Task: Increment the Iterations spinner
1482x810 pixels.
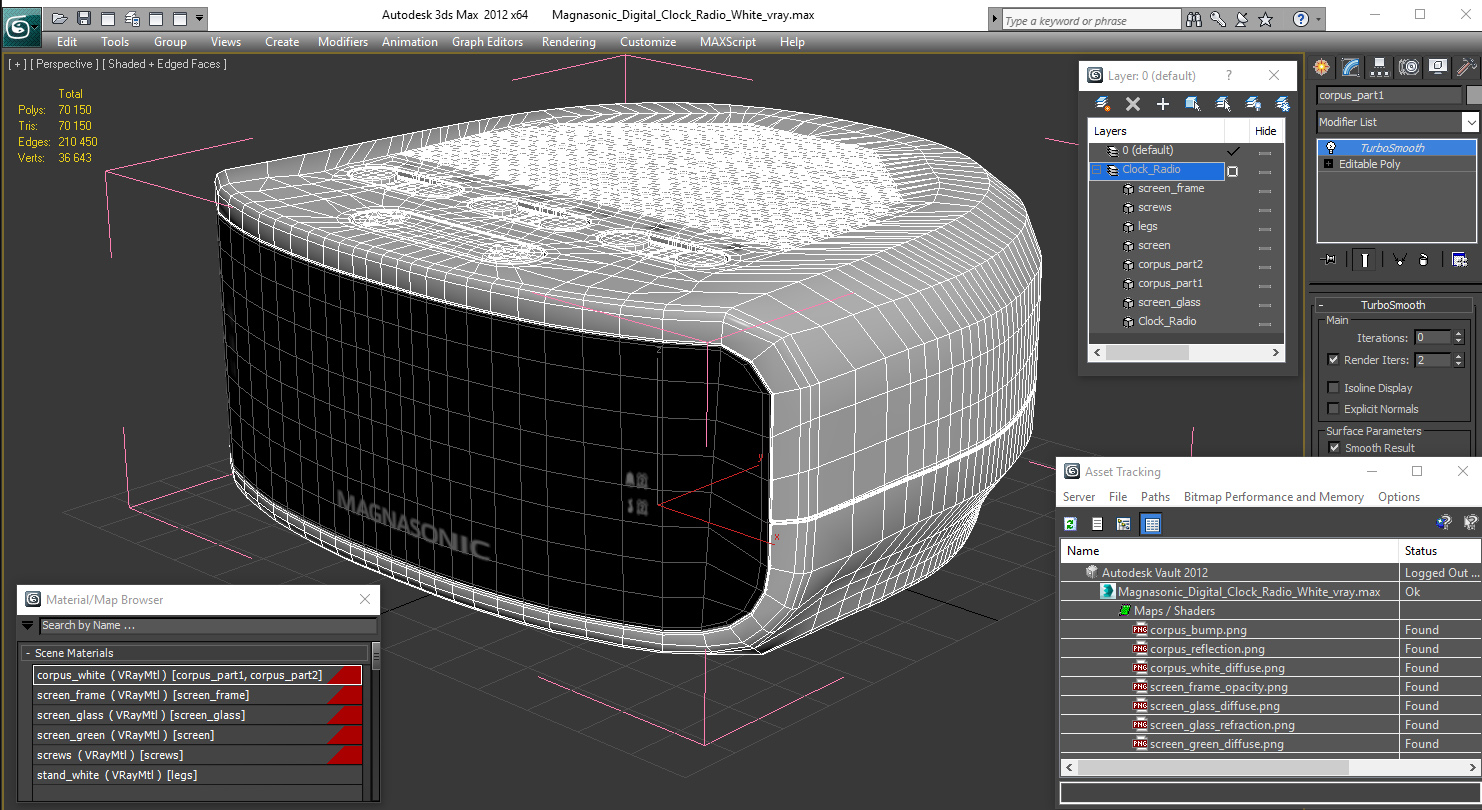Action: [1459, 334]
